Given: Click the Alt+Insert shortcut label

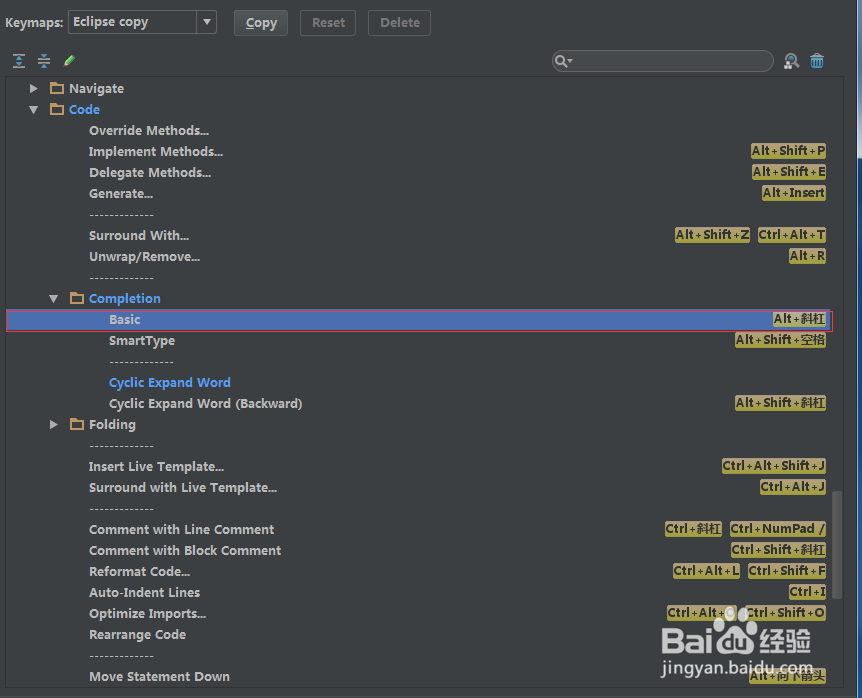Looking at the screenshot, I should 794,193.
